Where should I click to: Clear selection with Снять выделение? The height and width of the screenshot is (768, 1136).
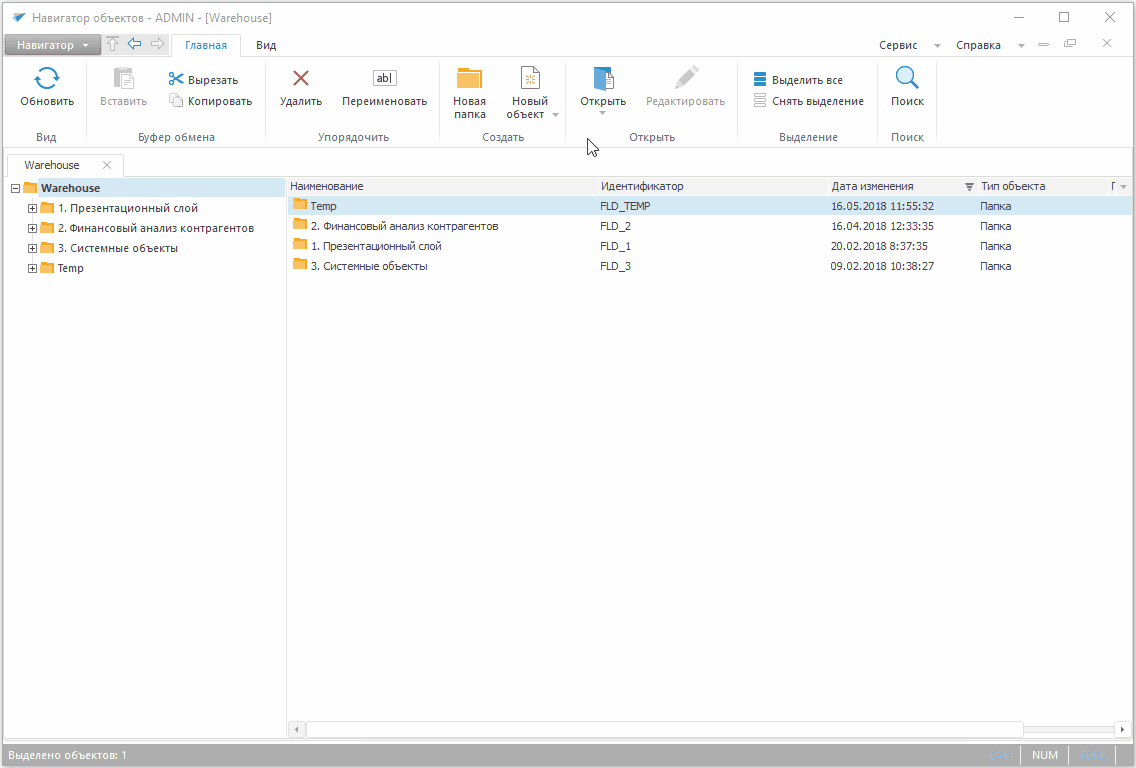(x=809, y=101)
